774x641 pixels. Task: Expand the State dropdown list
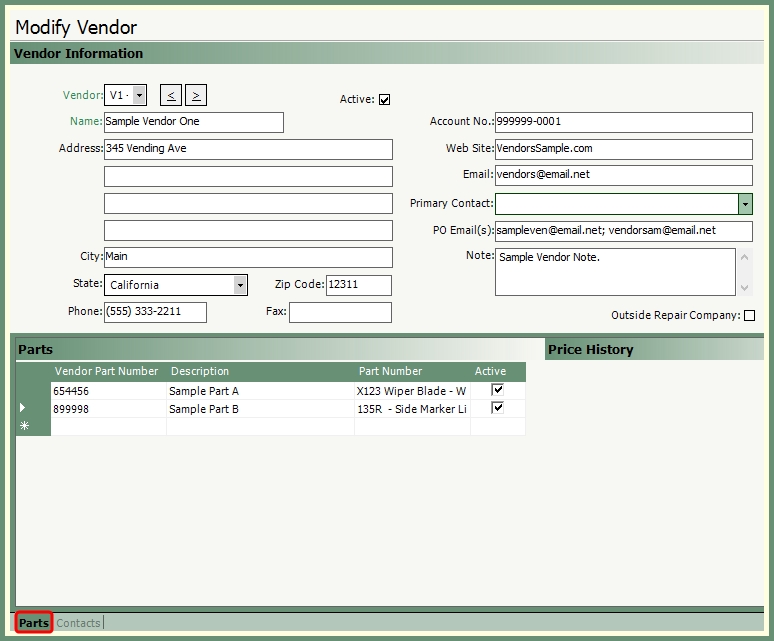click(x=240, y=285)
